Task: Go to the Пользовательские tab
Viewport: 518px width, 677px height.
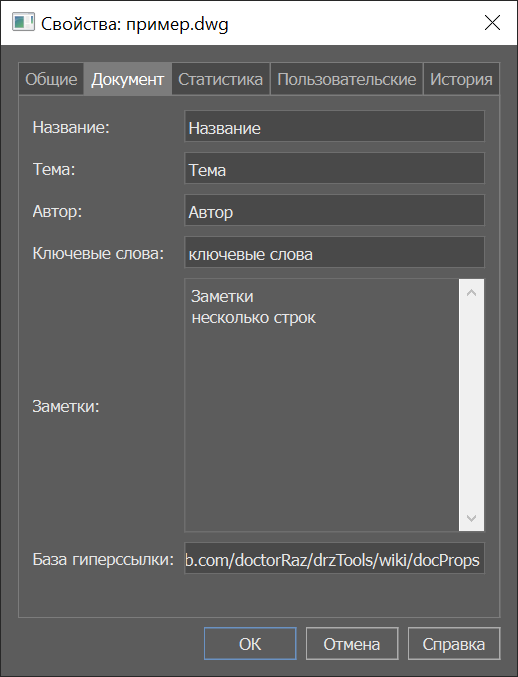Action: click(347, 79)
